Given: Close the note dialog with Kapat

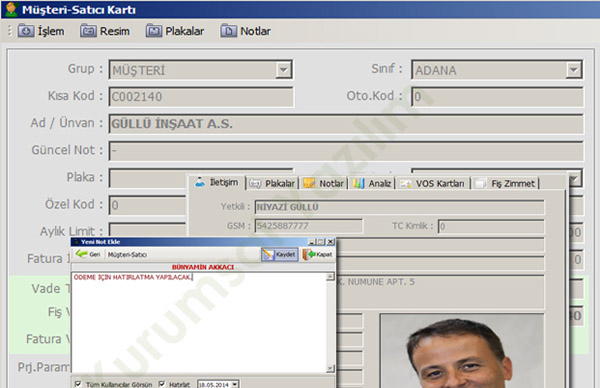Looking at the screenshot, I should click(x=318, y=254).
